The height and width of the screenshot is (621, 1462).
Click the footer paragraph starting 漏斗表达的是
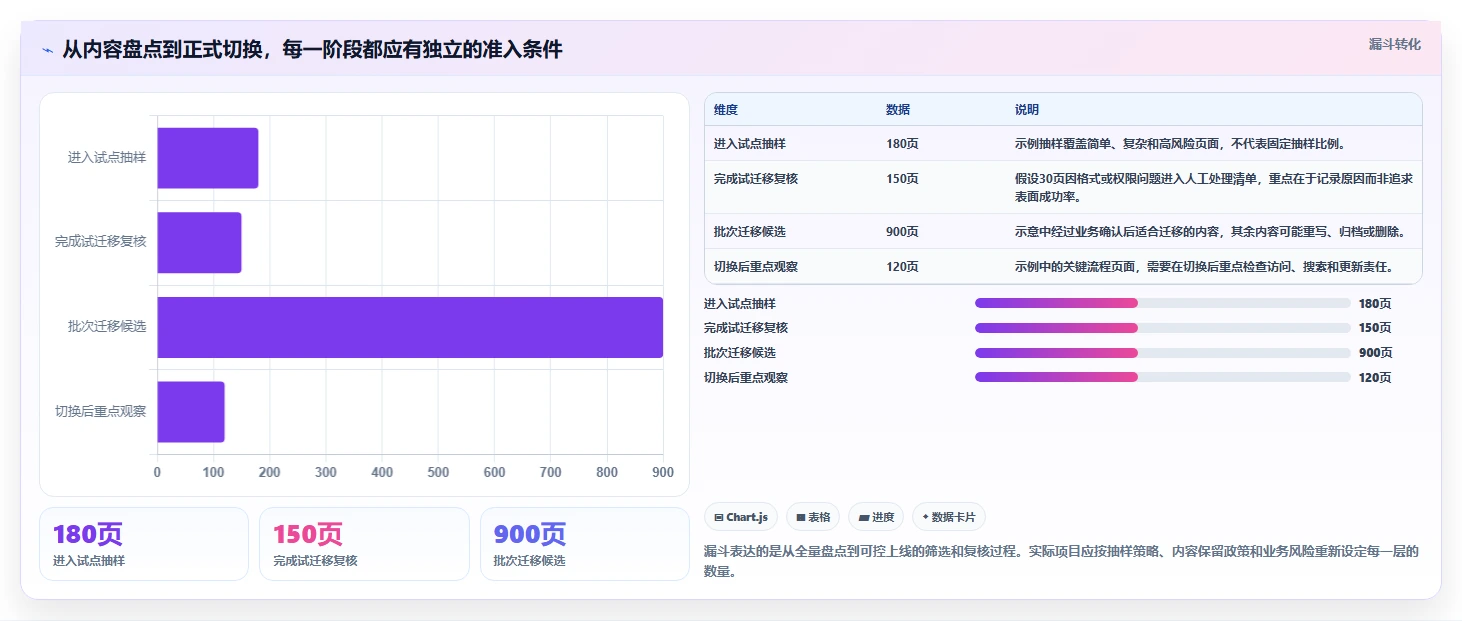1061,561
